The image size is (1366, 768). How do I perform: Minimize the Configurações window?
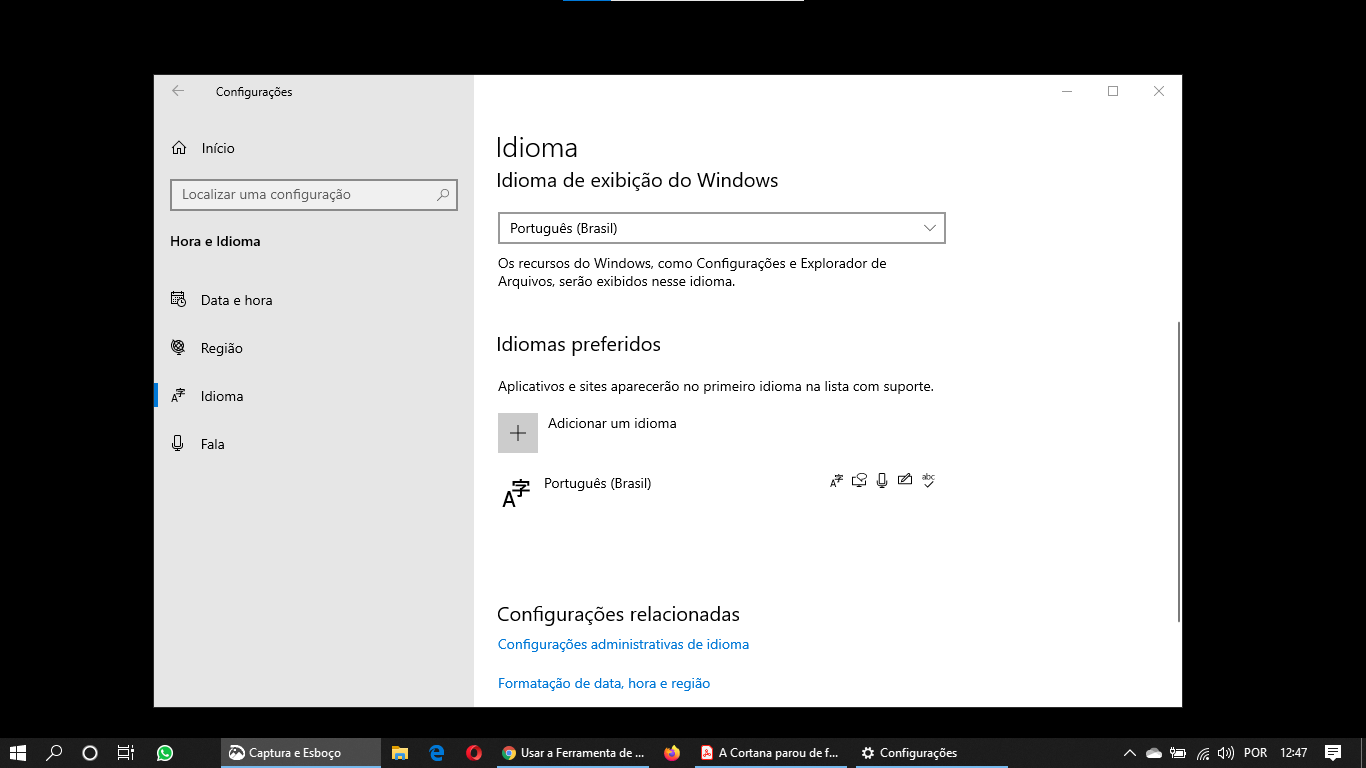(x=1067, y=91)
